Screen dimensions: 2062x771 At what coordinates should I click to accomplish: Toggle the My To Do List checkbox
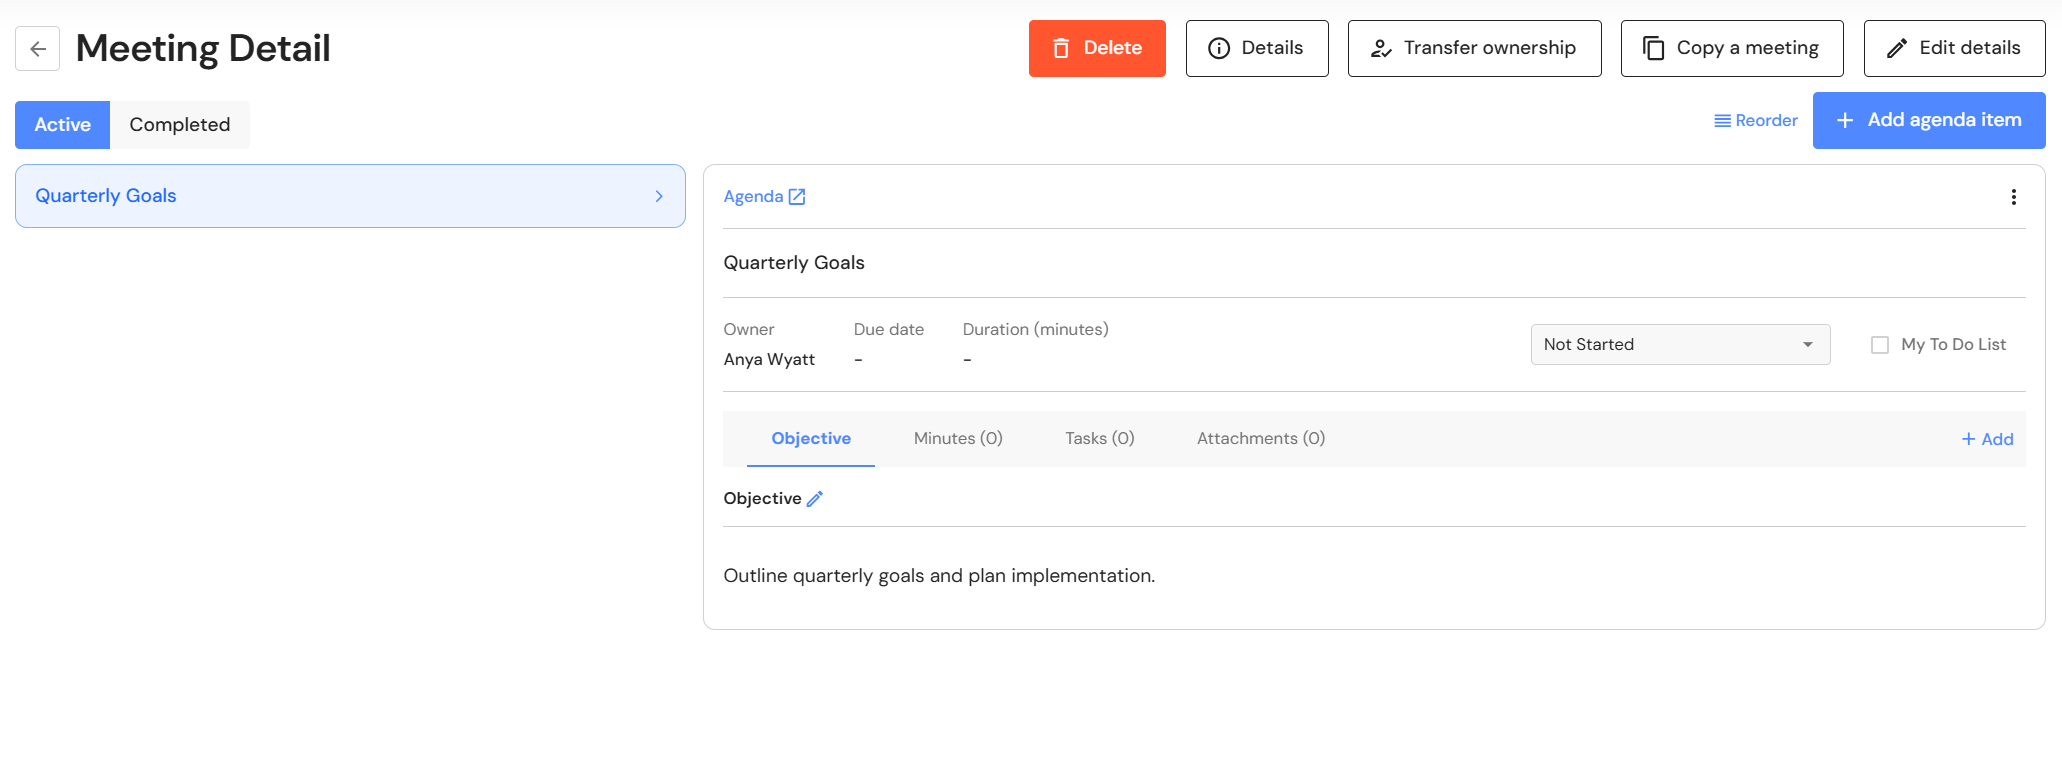click(1880, 345)
